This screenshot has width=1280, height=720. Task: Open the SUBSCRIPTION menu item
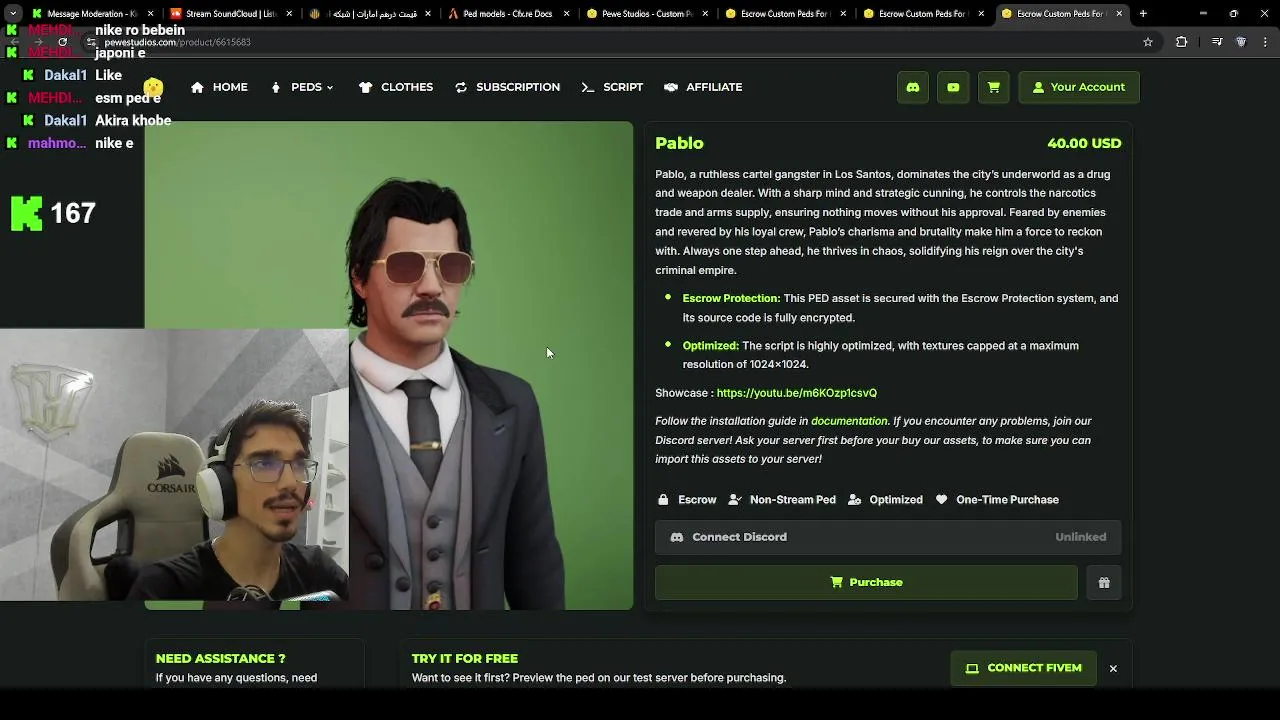coord(507,87)
